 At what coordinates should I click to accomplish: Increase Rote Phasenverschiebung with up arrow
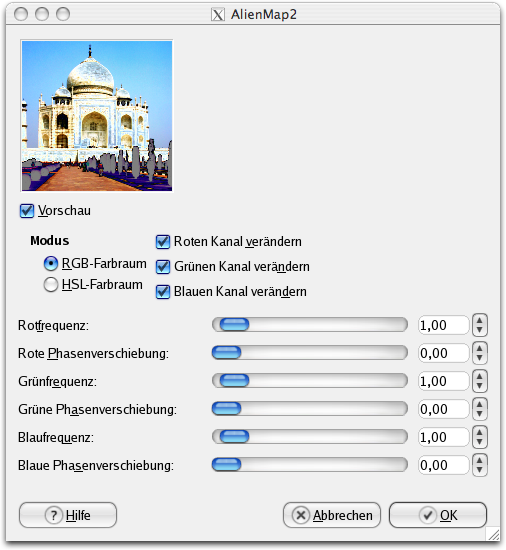480,348
